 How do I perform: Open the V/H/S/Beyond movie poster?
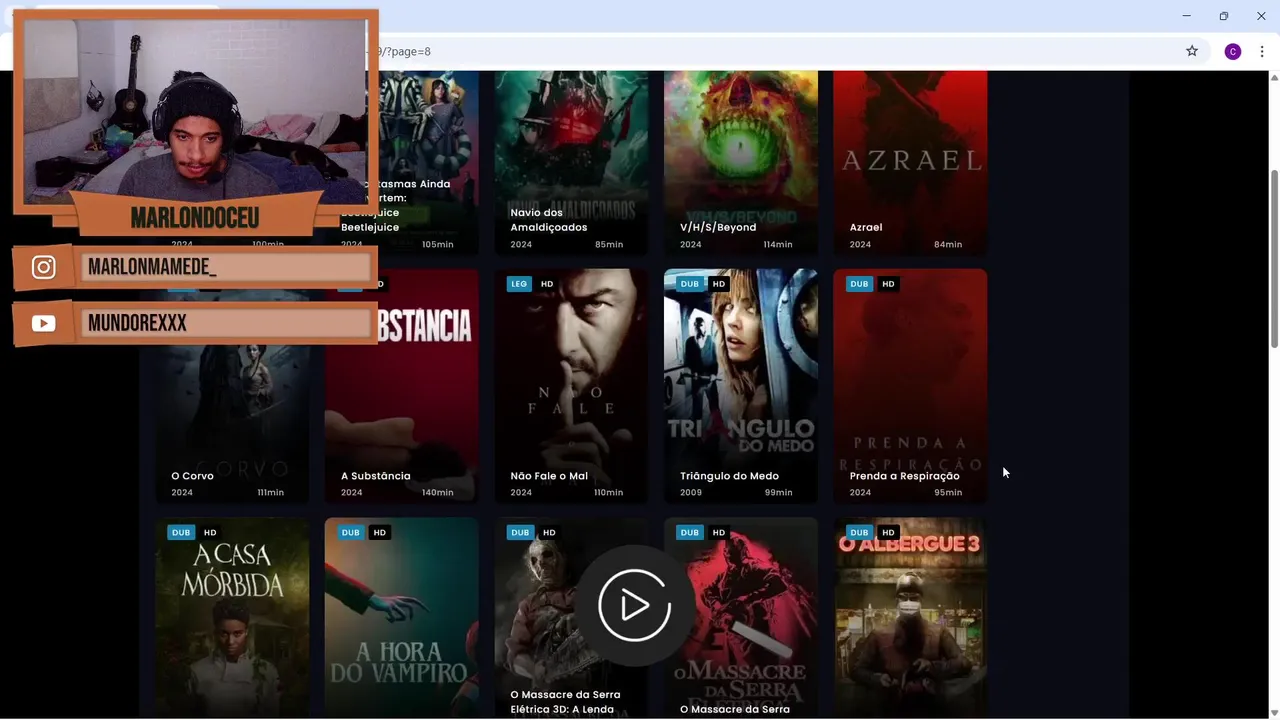[x=740, y=162]
